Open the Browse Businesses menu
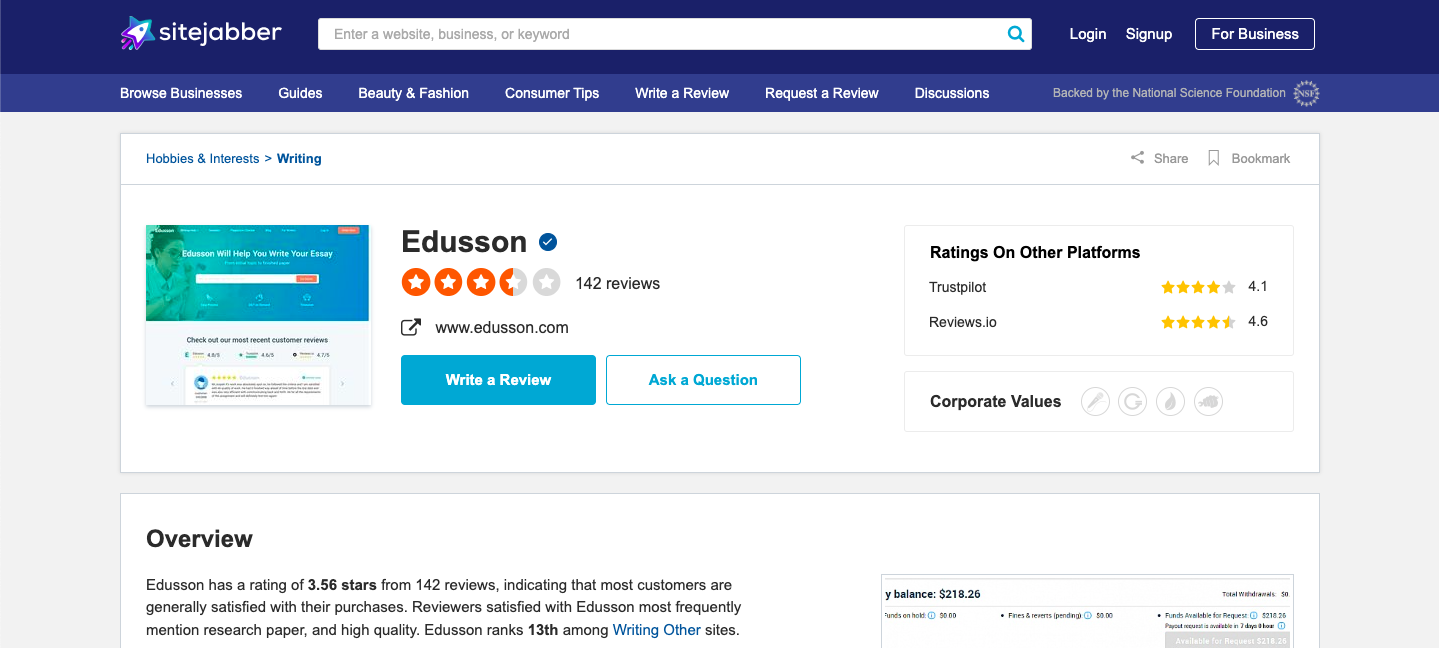 click(x=181, y=93)
